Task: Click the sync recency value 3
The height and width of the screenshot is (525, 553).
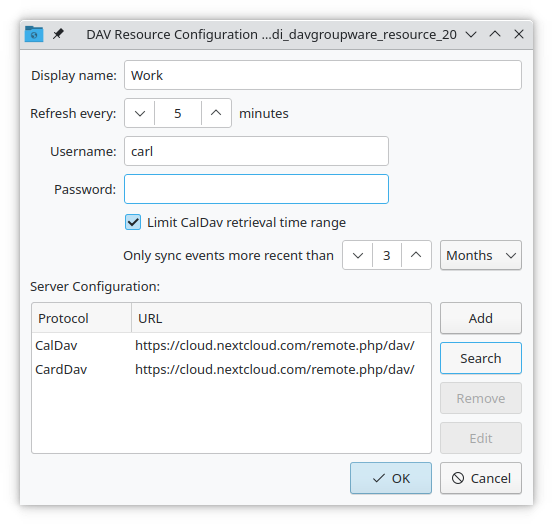Action: click(x=387, y=255)
